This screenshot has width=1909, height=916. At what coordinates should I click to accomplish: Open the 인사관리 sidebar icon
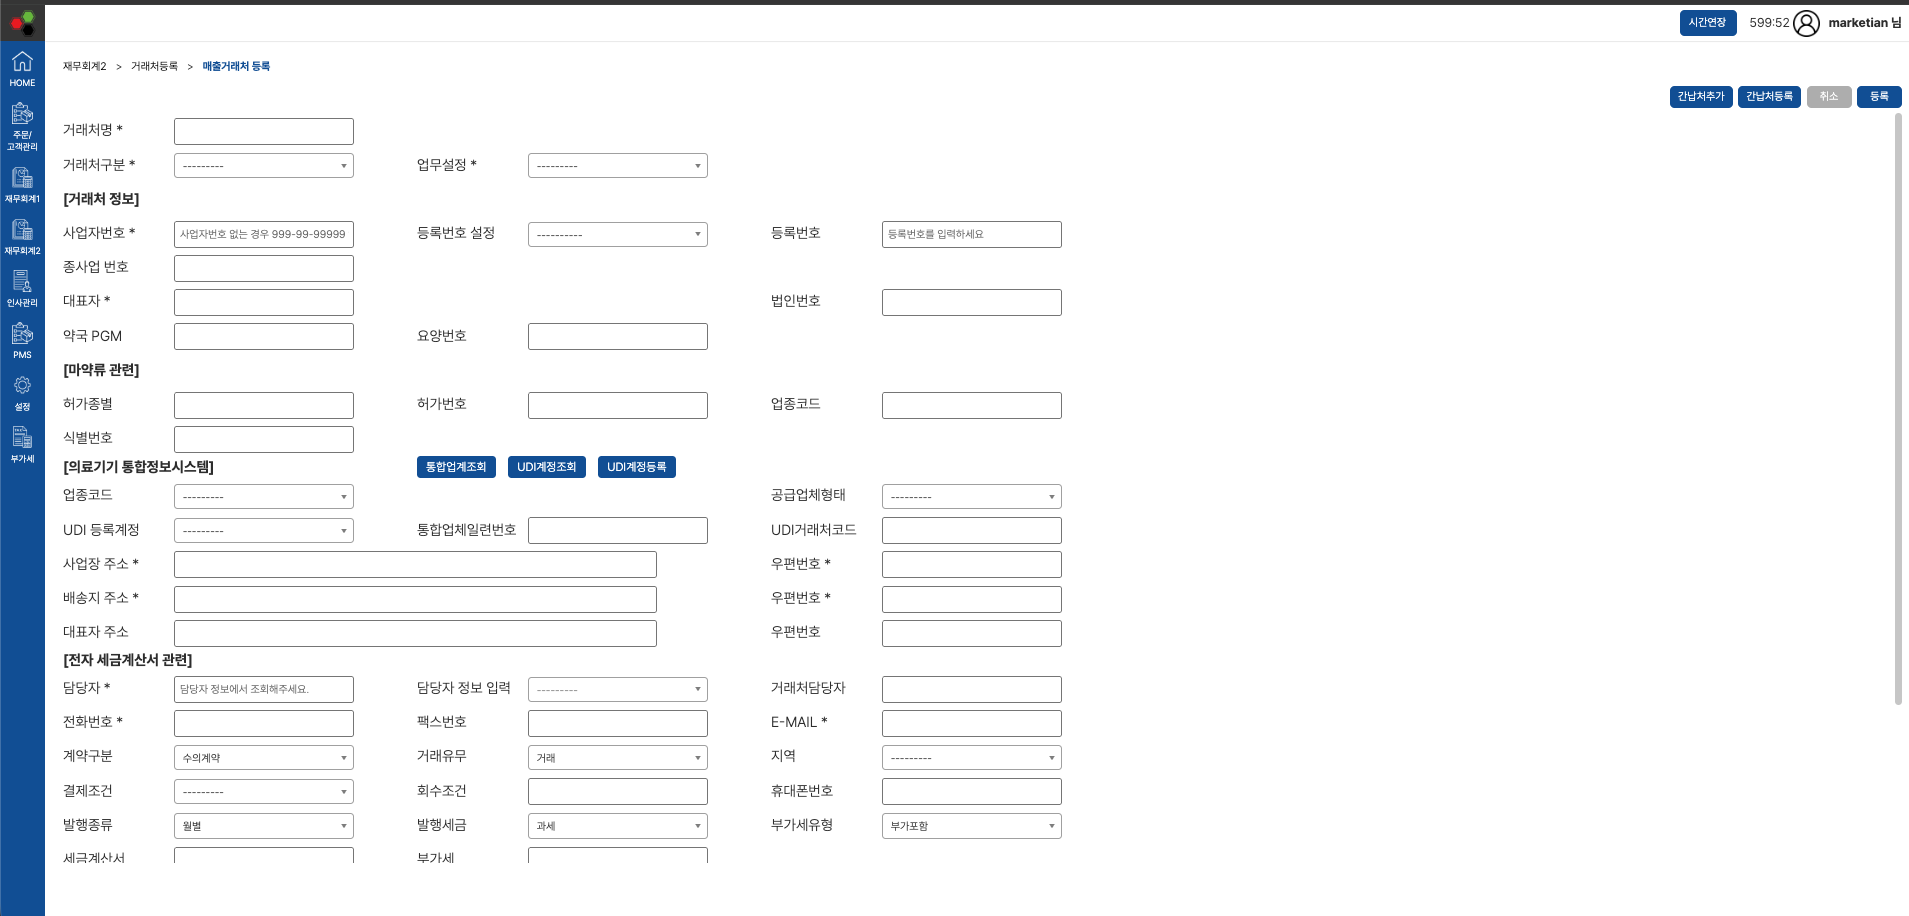point(22,289)
